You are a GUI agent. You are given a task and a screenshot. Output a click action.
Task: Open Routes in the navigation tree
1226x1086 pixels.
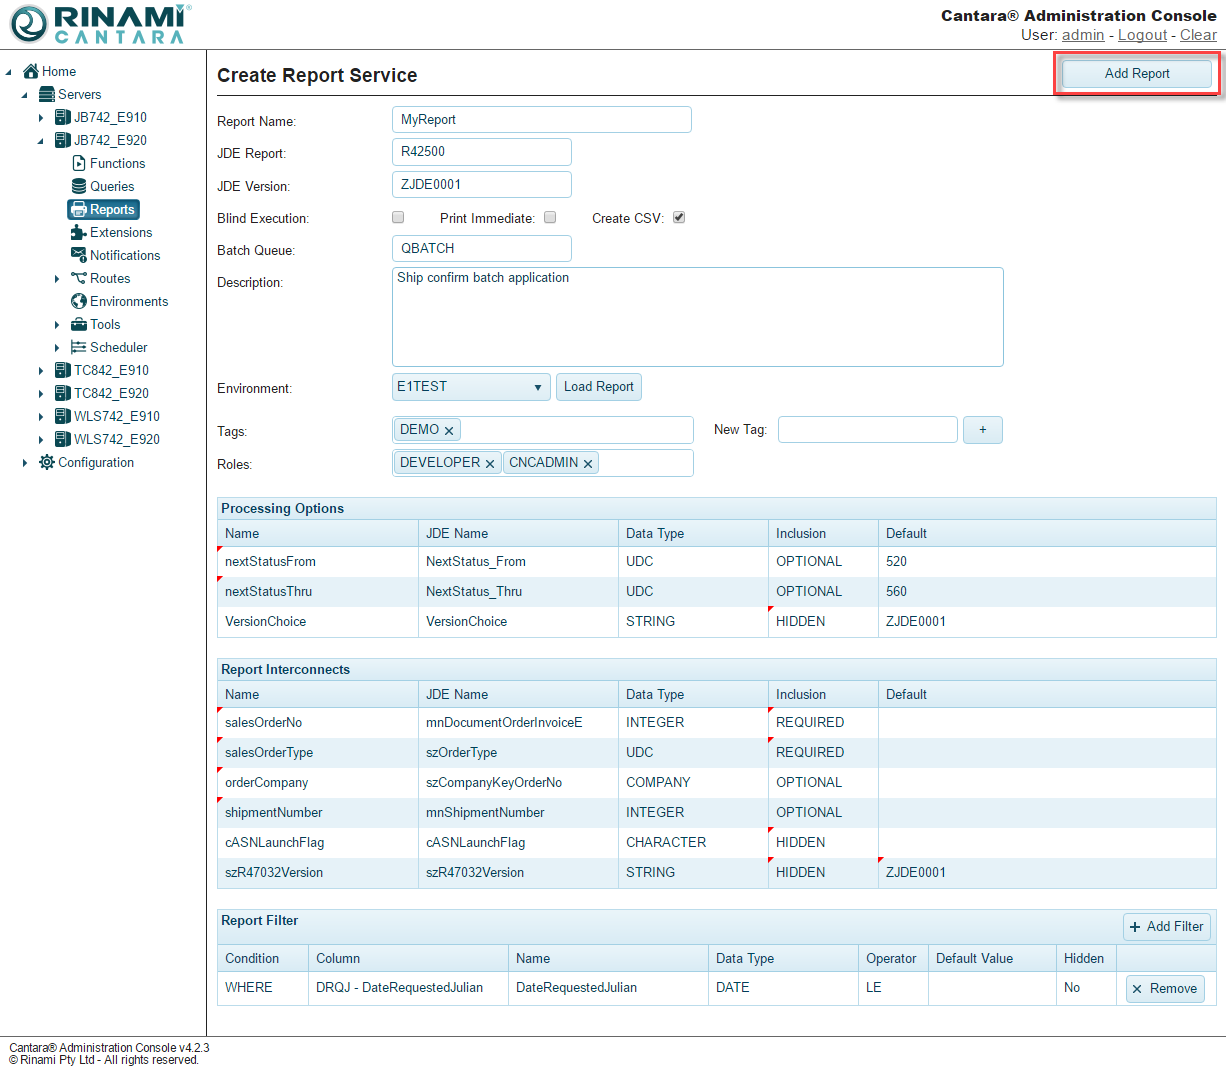110,278
